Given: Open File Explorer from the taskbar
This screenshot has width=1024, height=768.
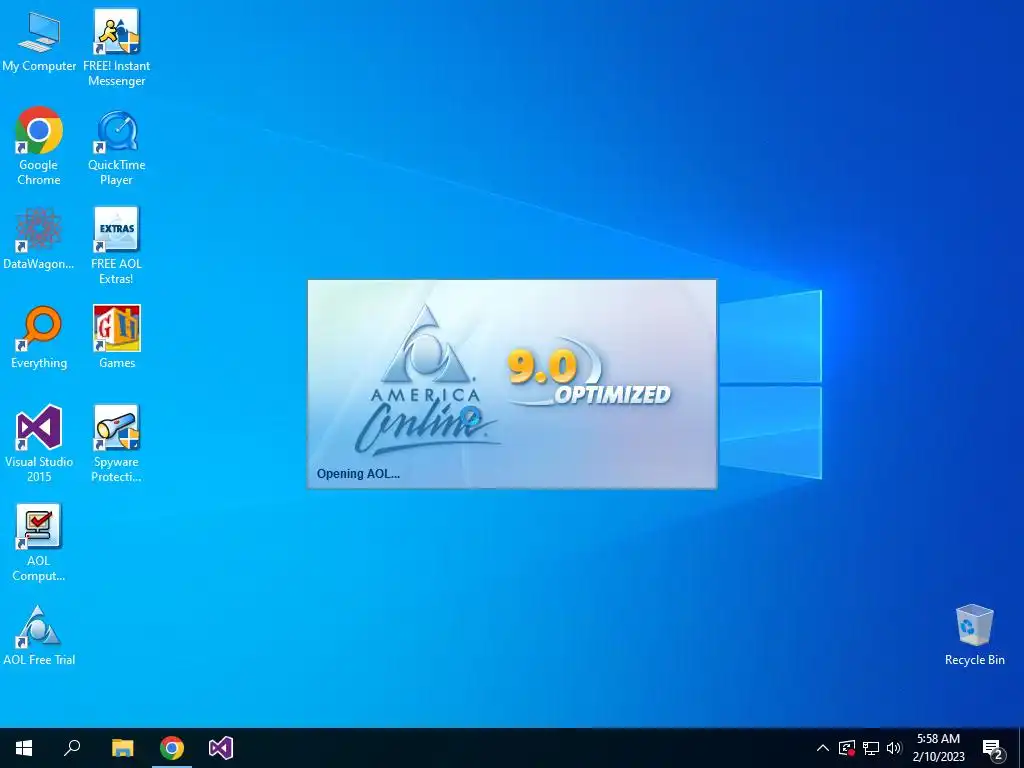Looking at the screenshot, I should (122, 748).
